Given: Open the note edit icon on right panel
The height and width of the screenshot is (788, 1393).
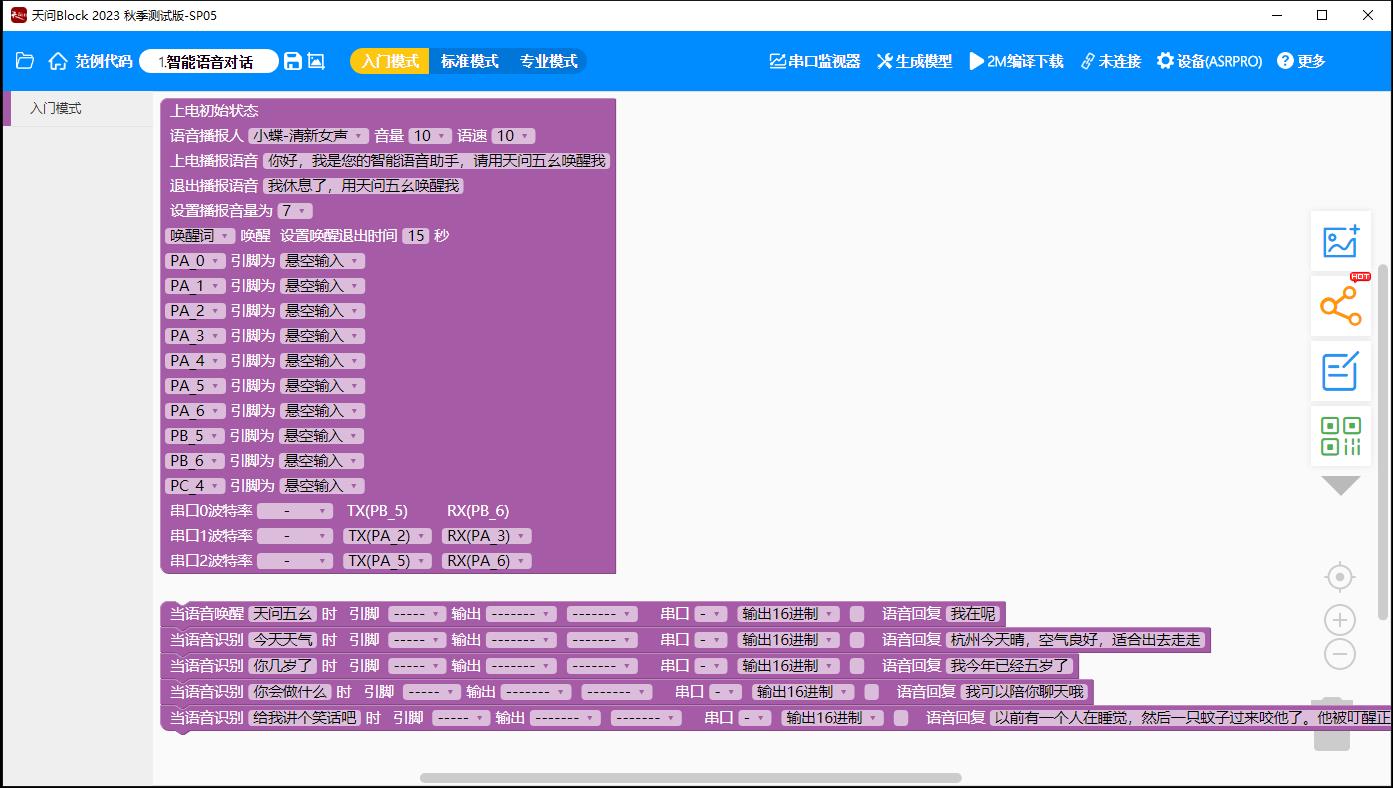Looking at the screenshot, I should 1341,371.
